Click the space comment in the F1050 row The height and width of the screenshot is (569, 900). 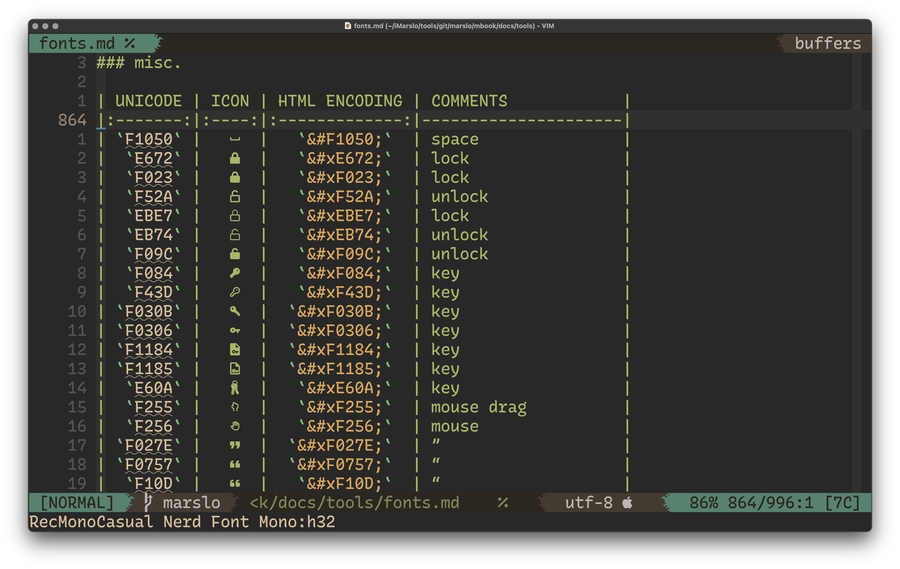tap(455, 140)
